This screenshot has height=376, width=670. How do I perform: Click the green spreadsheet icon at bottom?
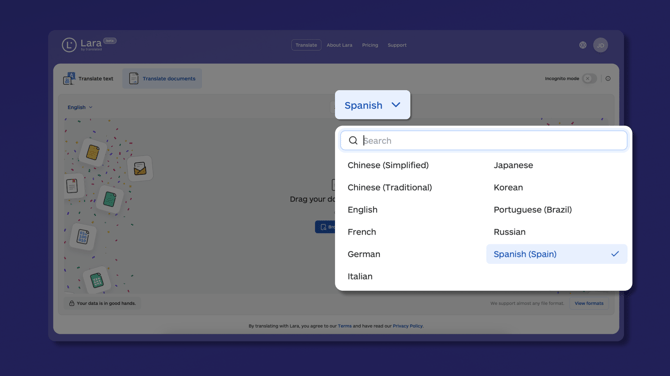click(97, 280)
